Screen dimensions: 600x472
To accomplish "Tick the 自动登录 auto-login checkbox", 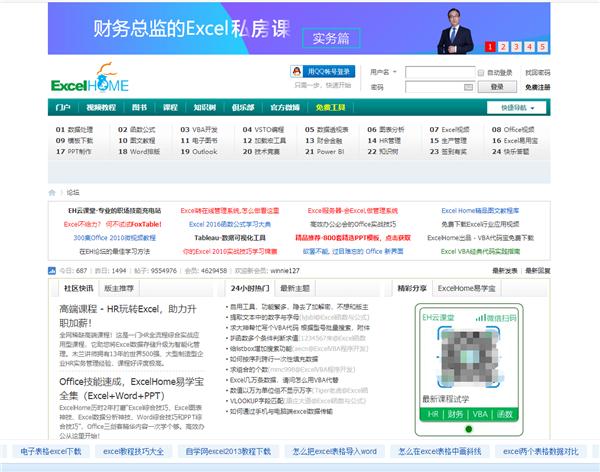I will (x=481, y=73).
